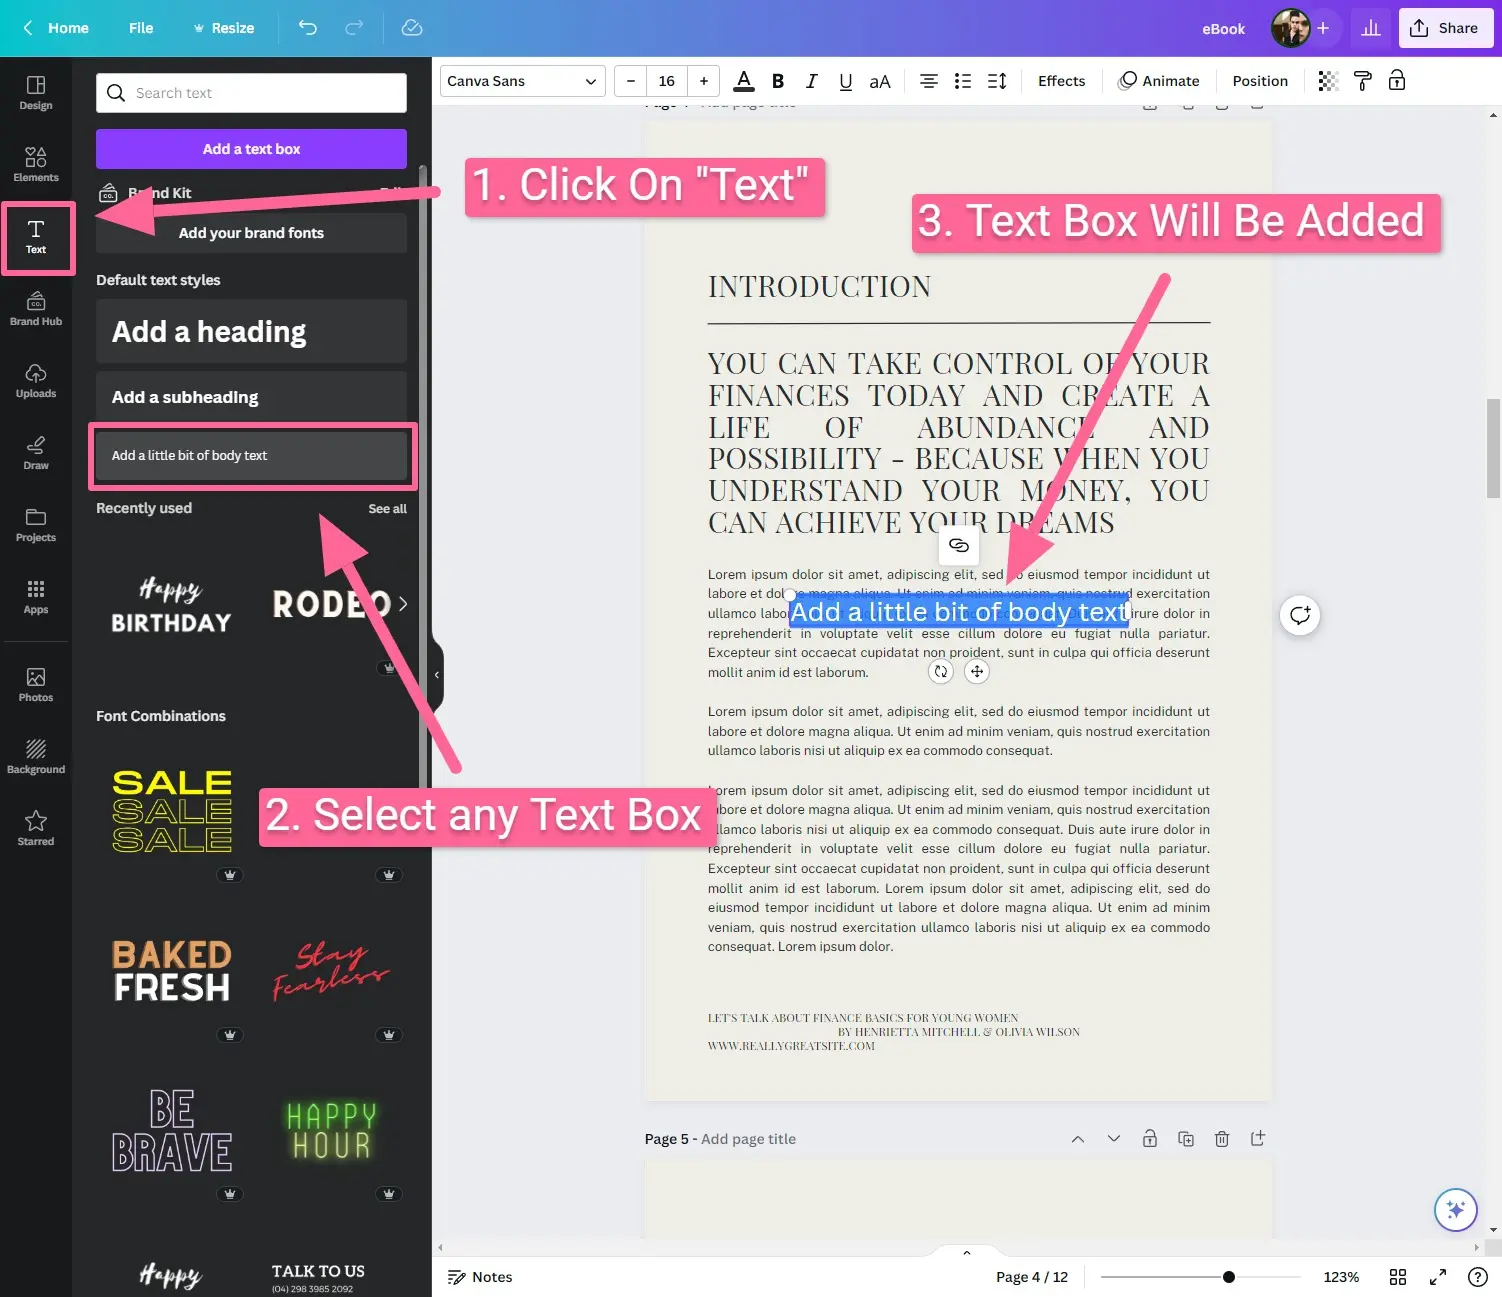Select the HAPPY HOUR neon font combination
Screen dimensions: 1502x1297
[x=331, y=1131]
